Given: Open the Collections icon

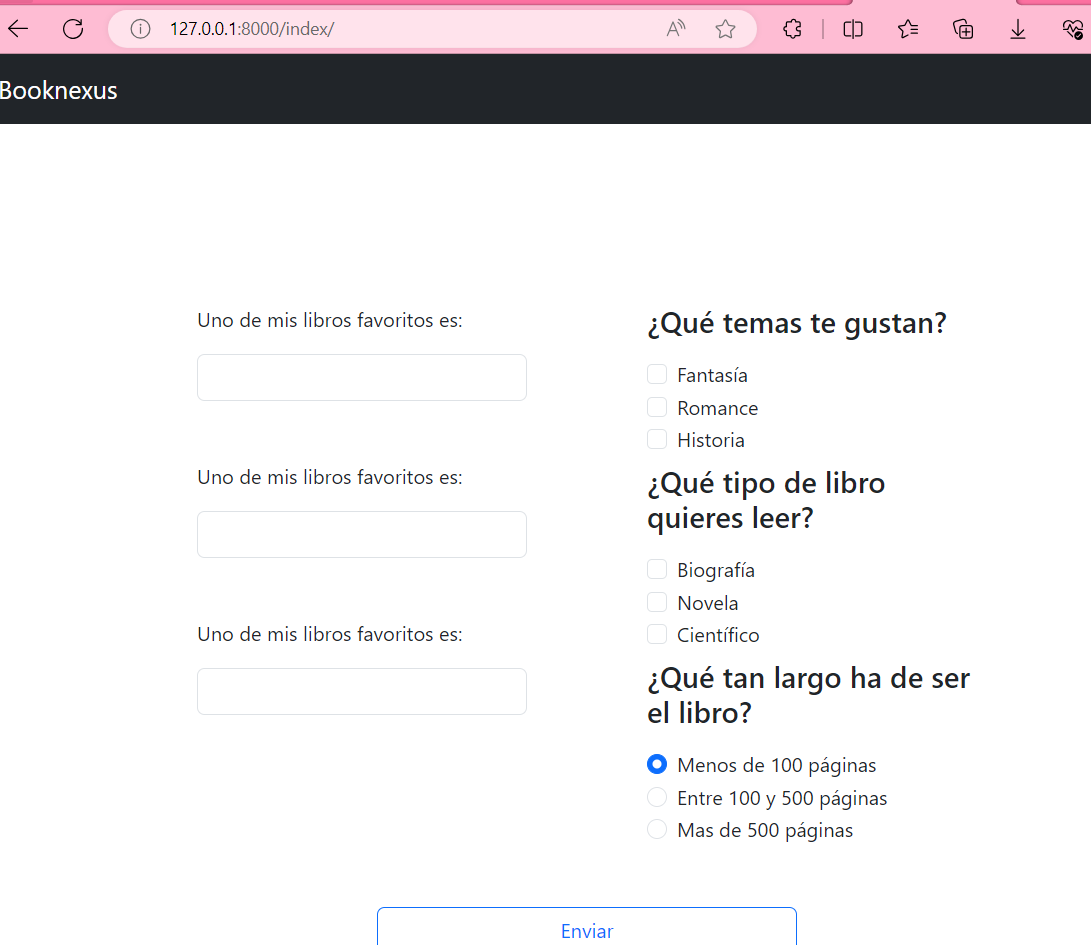Looking at the screenshot, I should 963,29.
